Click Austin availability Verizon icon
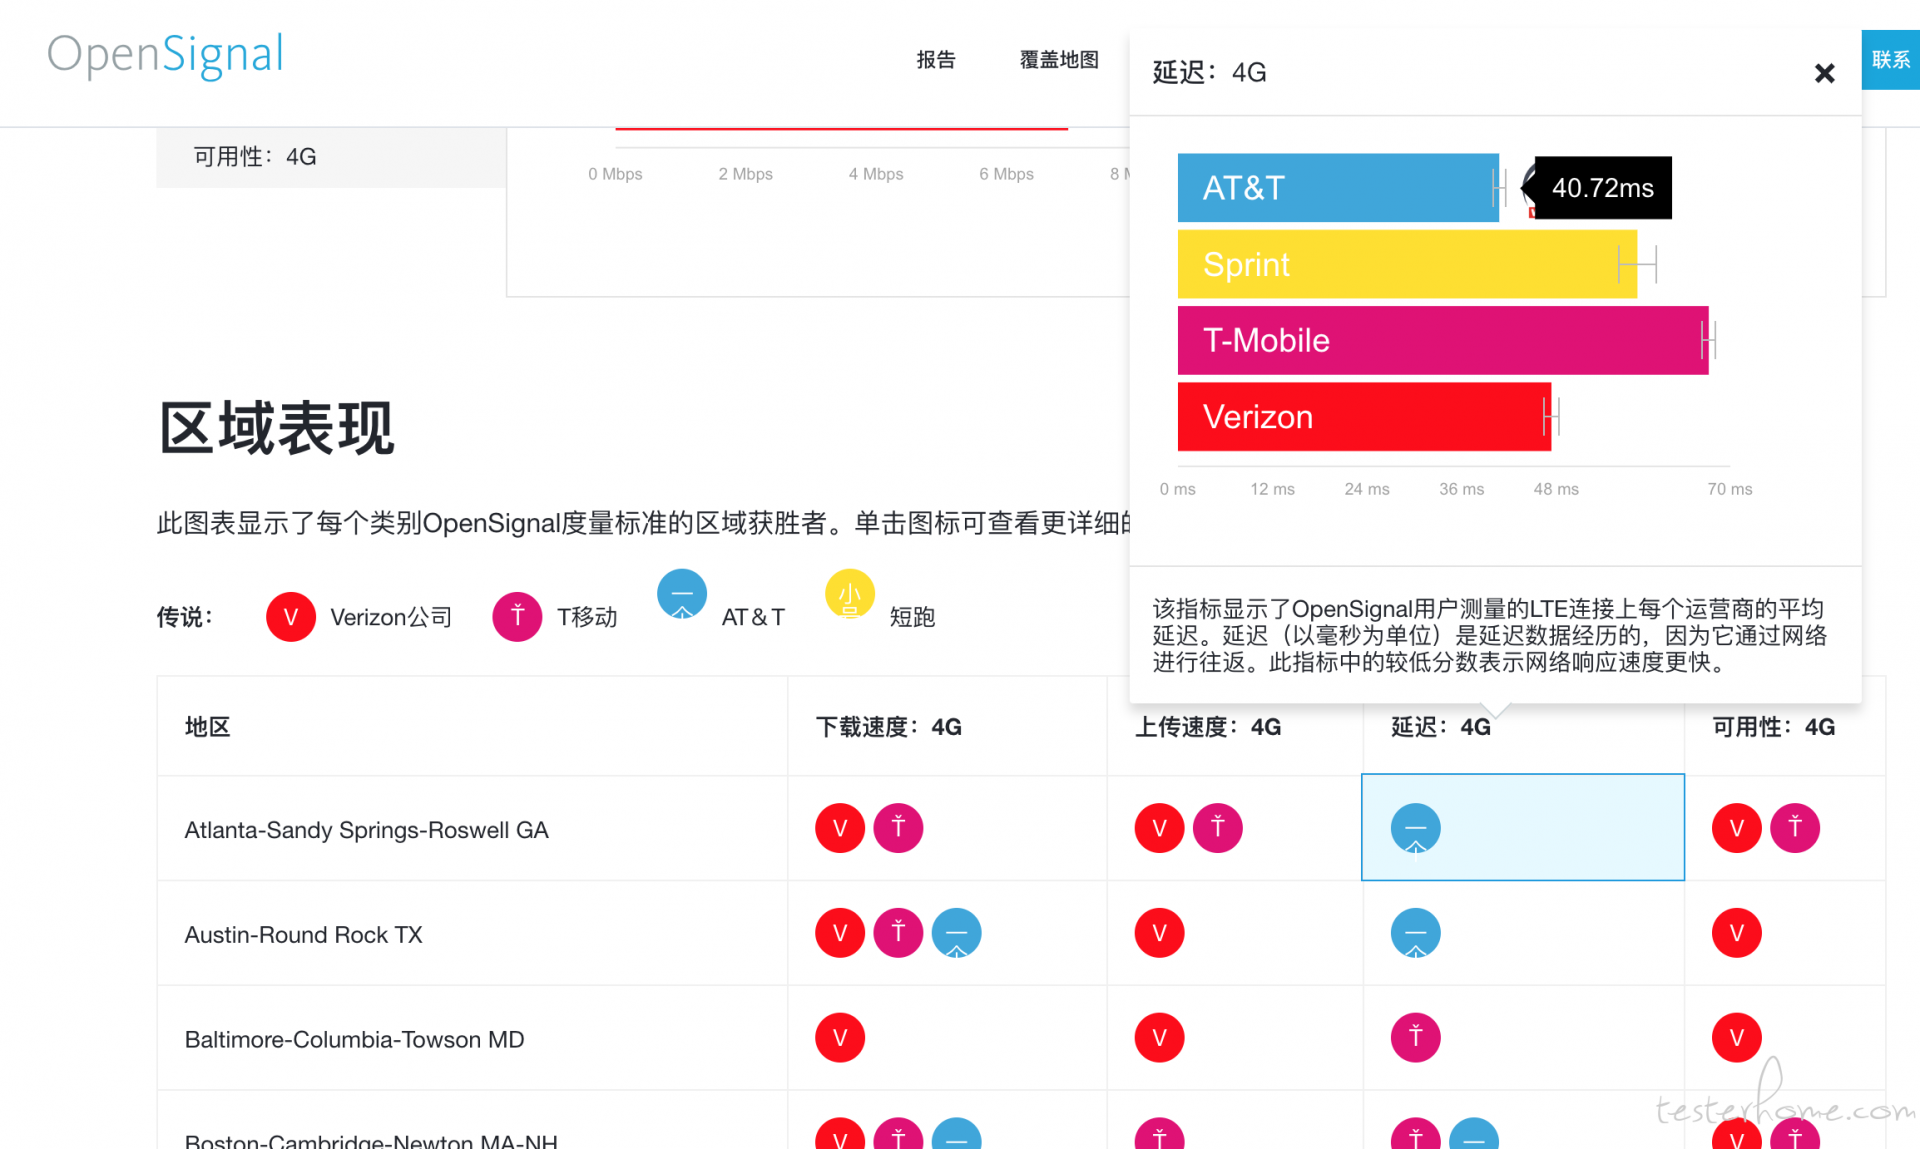 click(x=1737, y=933)
